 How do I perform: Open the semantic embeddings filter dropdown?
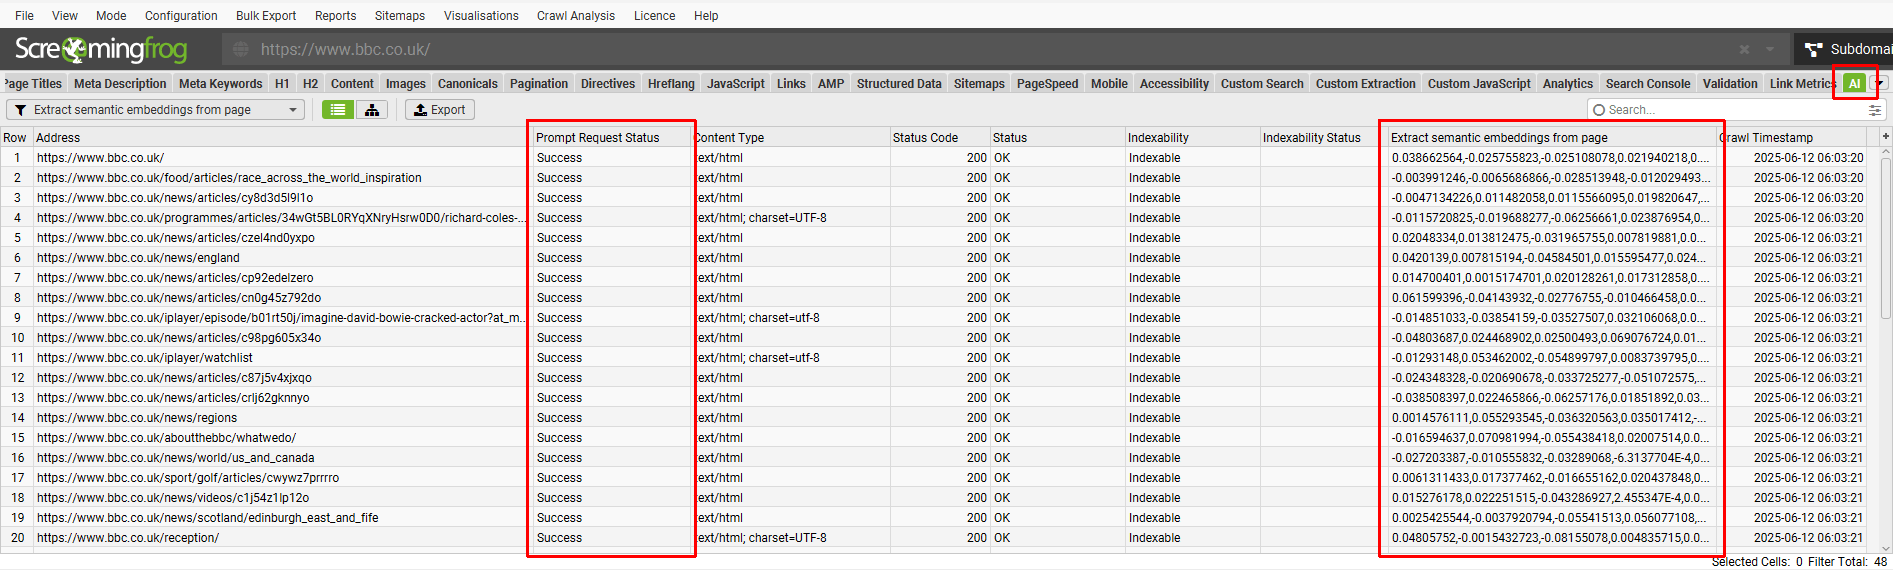(155, 110)
